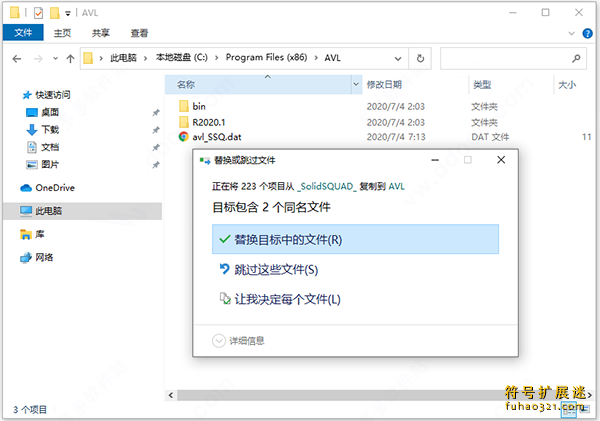This screenshot has height=421, width=600.
Task: Click the avl_SSQ.dat Chrome file icon
Action: pos(184,137)
